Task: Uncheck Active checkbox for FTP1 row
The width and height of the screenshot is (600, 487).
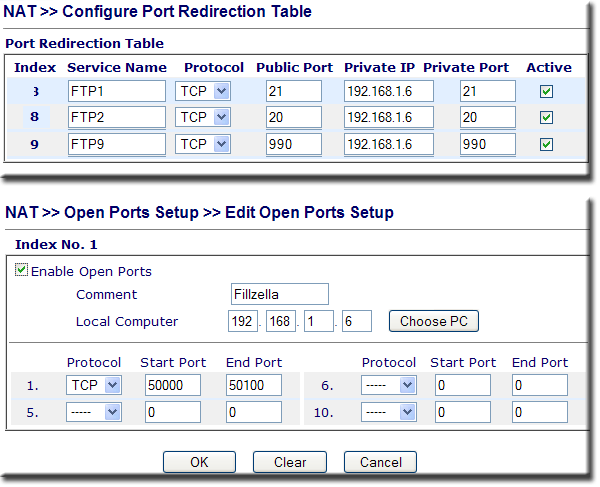Action: coord(546,91)
